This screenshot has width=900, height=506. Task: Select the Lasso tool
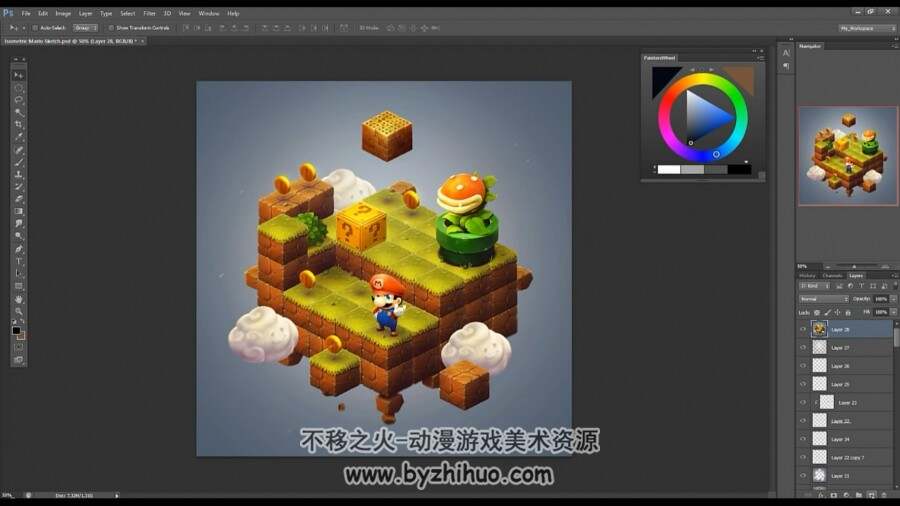(x=18, y=100)
